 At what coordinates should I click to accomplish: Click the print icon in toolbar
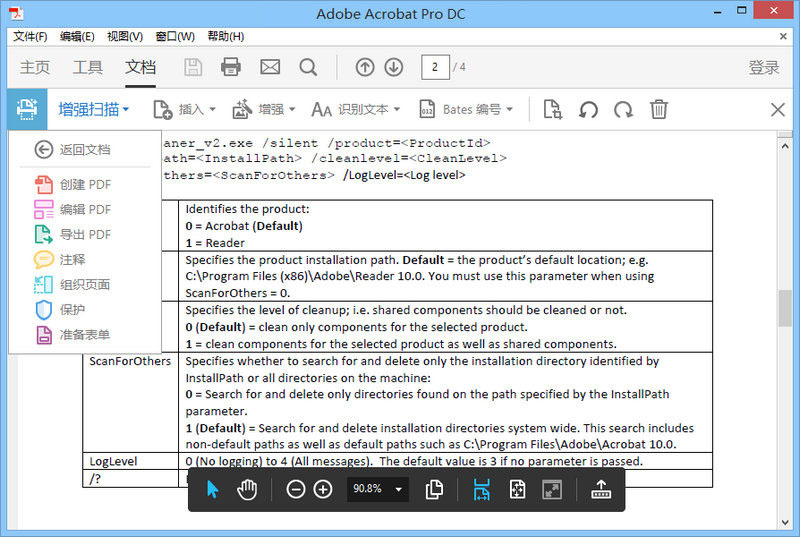point(231,67)
